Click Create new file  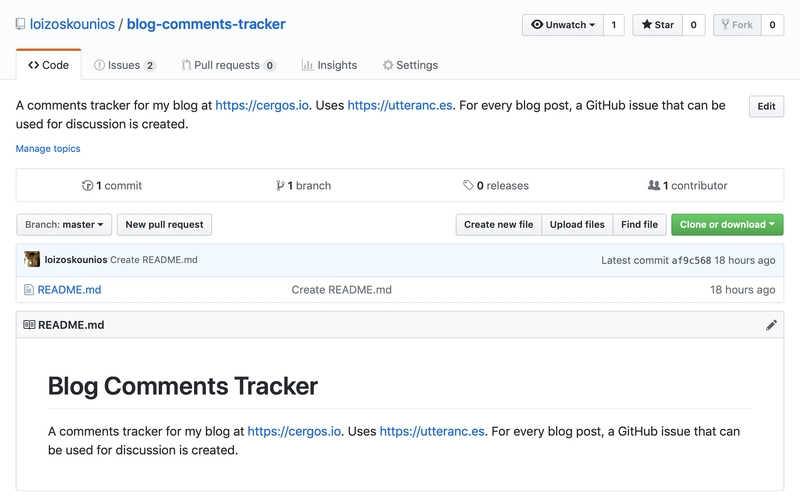[x=498, y=224]
